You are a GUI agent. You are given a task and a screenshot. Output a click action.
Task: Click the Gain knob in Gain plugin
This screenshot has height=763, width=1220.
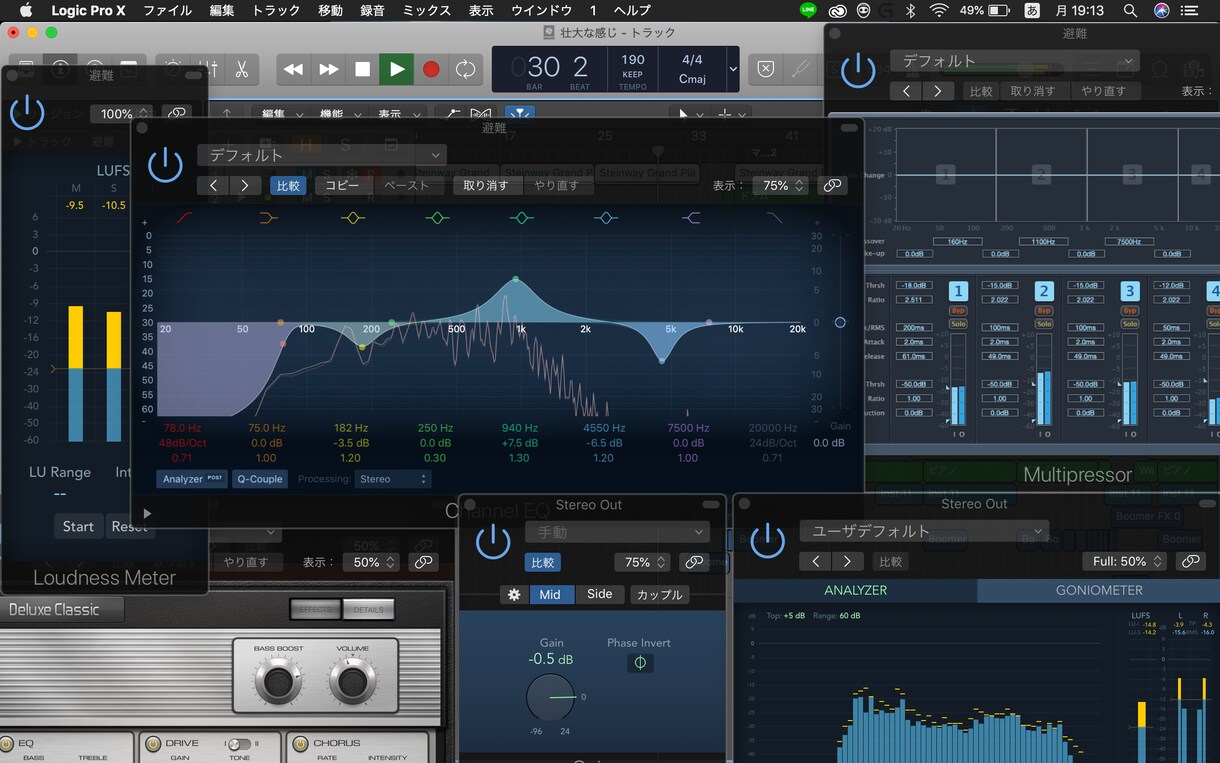[551, 697]
